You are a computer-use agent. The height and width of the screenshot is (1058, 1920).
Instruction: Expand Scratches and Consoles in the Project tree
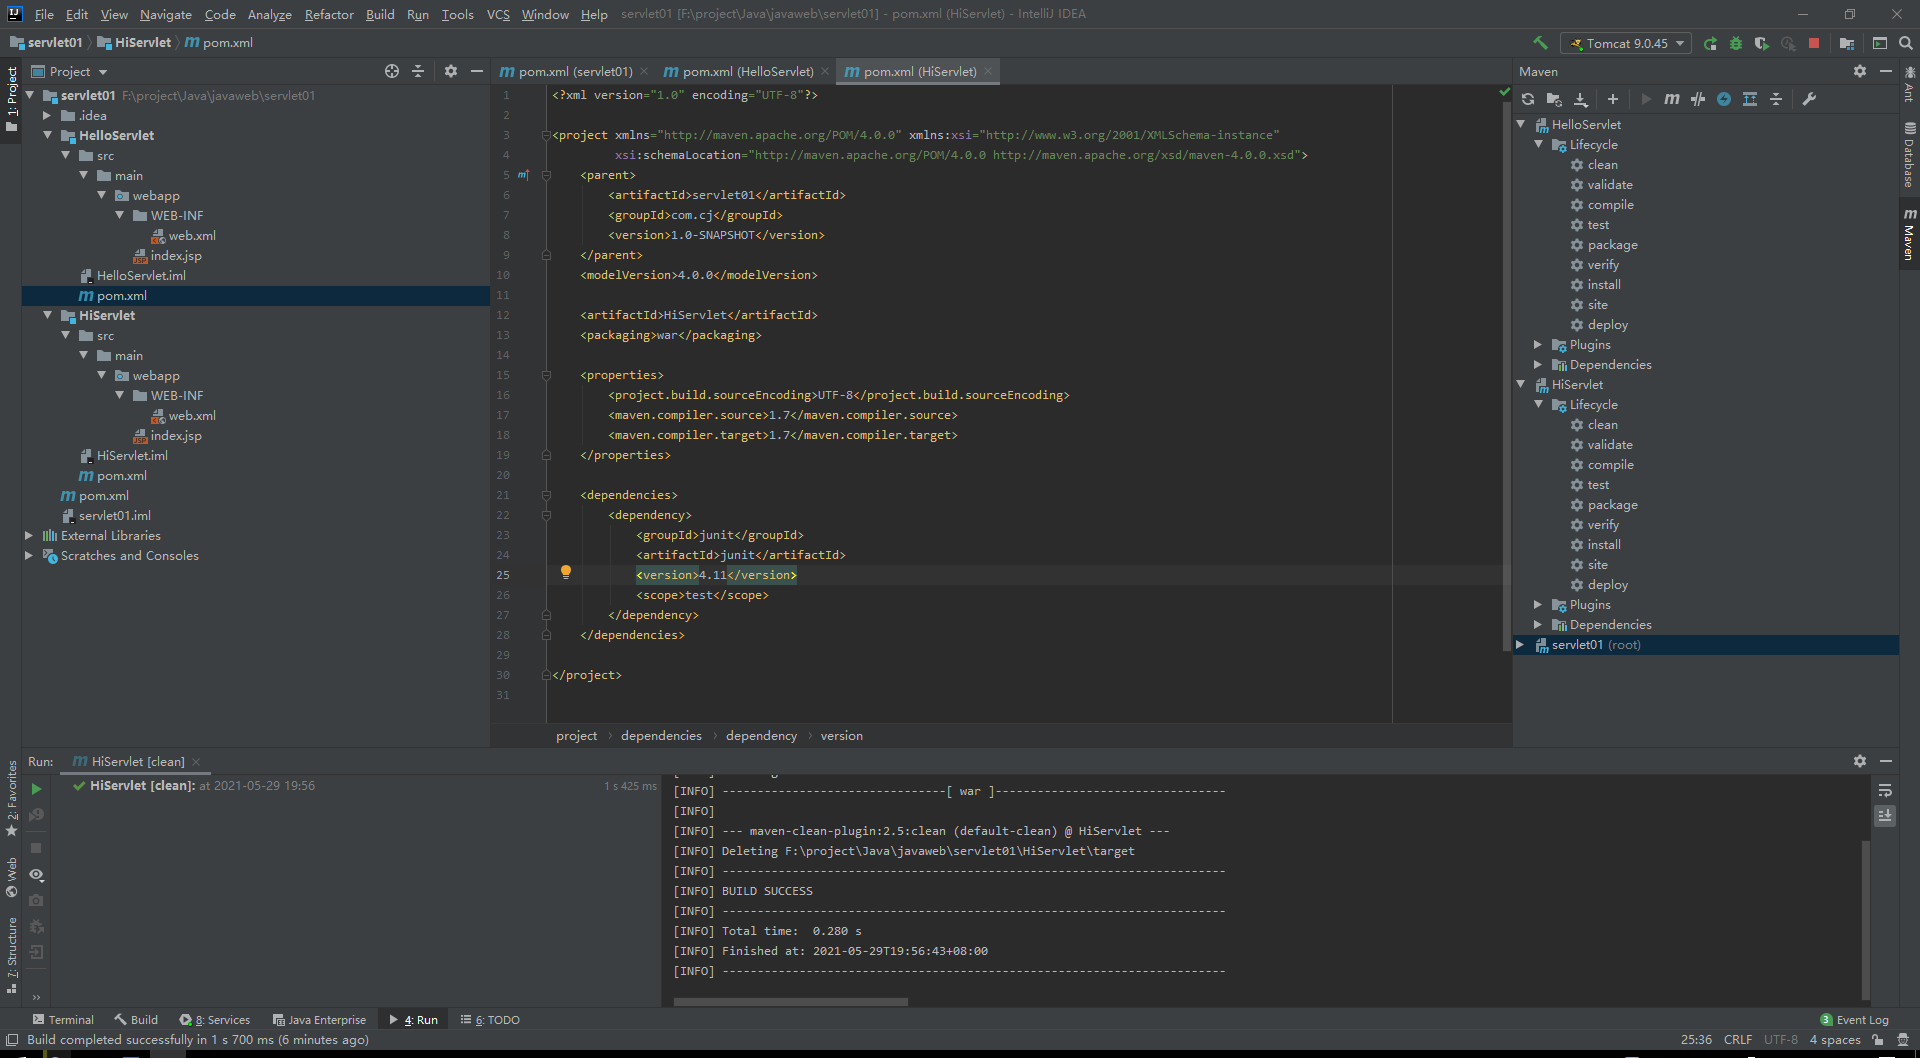point(29,555)
